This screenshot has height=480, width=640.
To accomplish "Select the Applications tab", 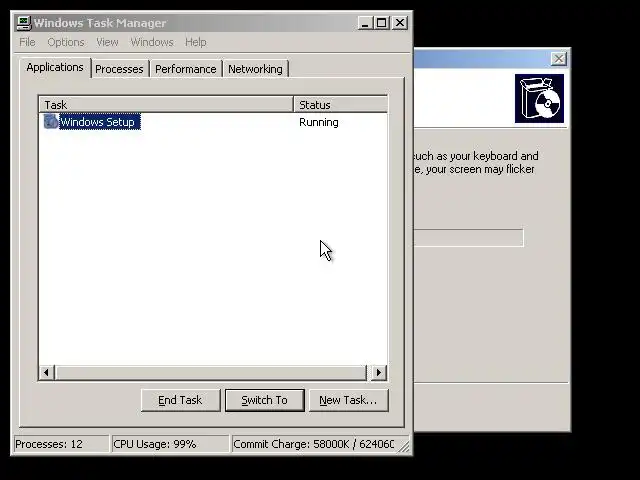I will pyautogui.click(x=55, y=67).
